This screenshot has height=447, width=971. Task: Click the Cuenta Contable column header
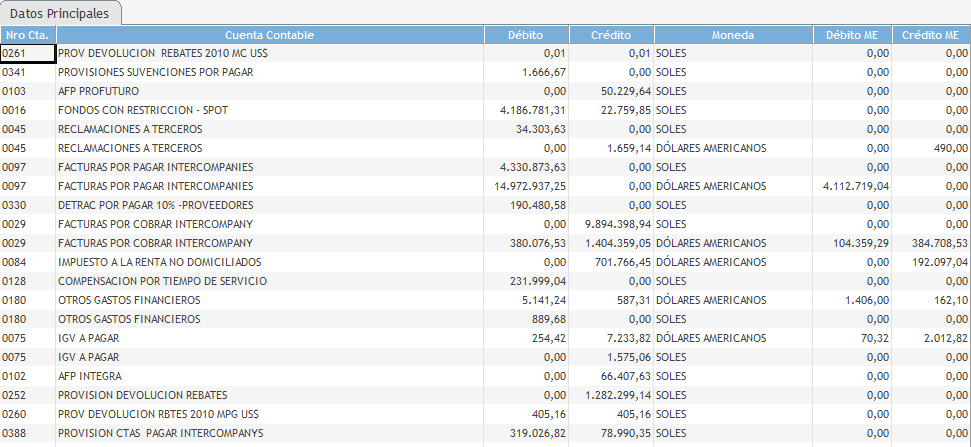[x=269, y=35]
